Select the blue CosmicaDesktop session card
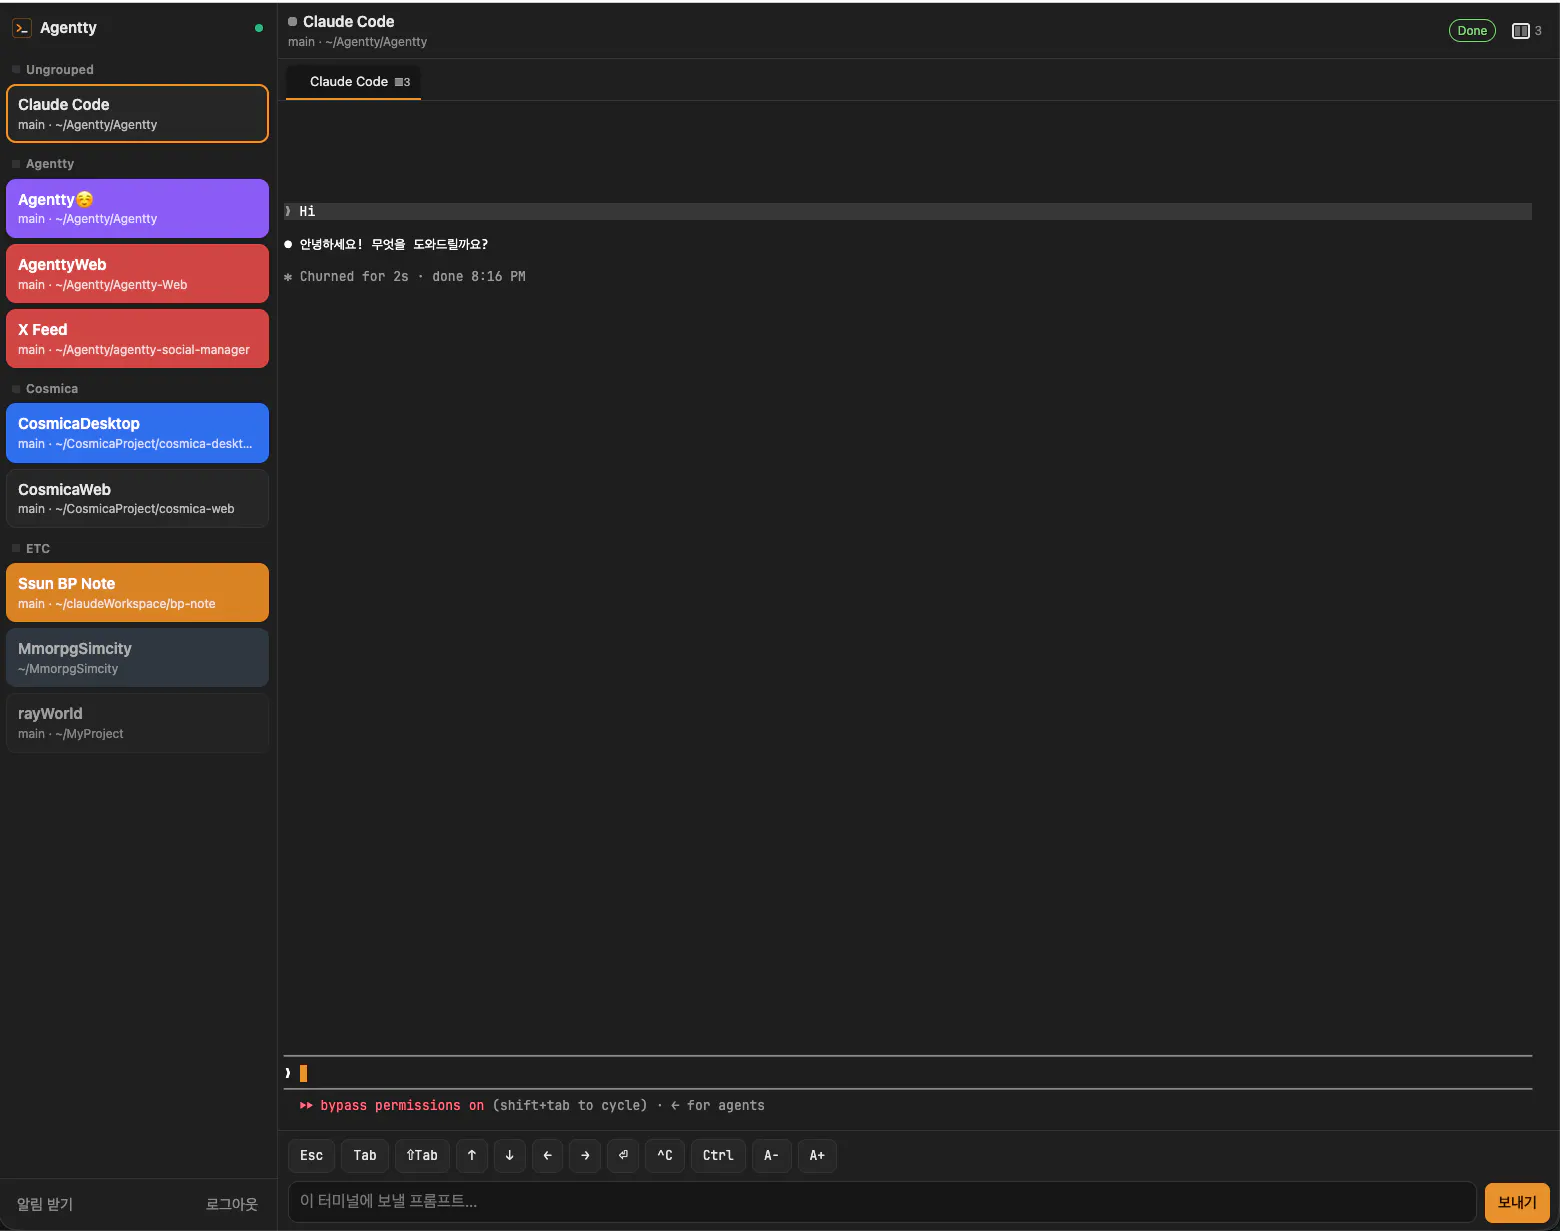 pos(137,433)
